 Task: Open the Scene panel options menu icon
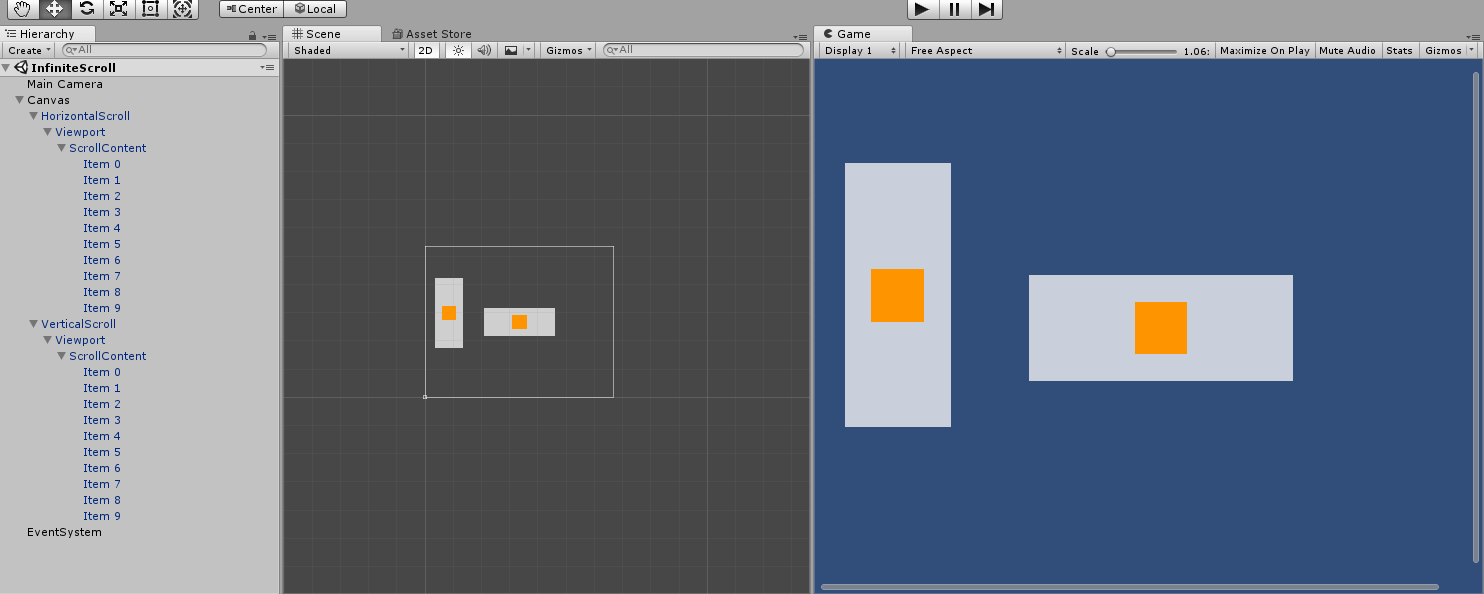[x=801, y=36]
